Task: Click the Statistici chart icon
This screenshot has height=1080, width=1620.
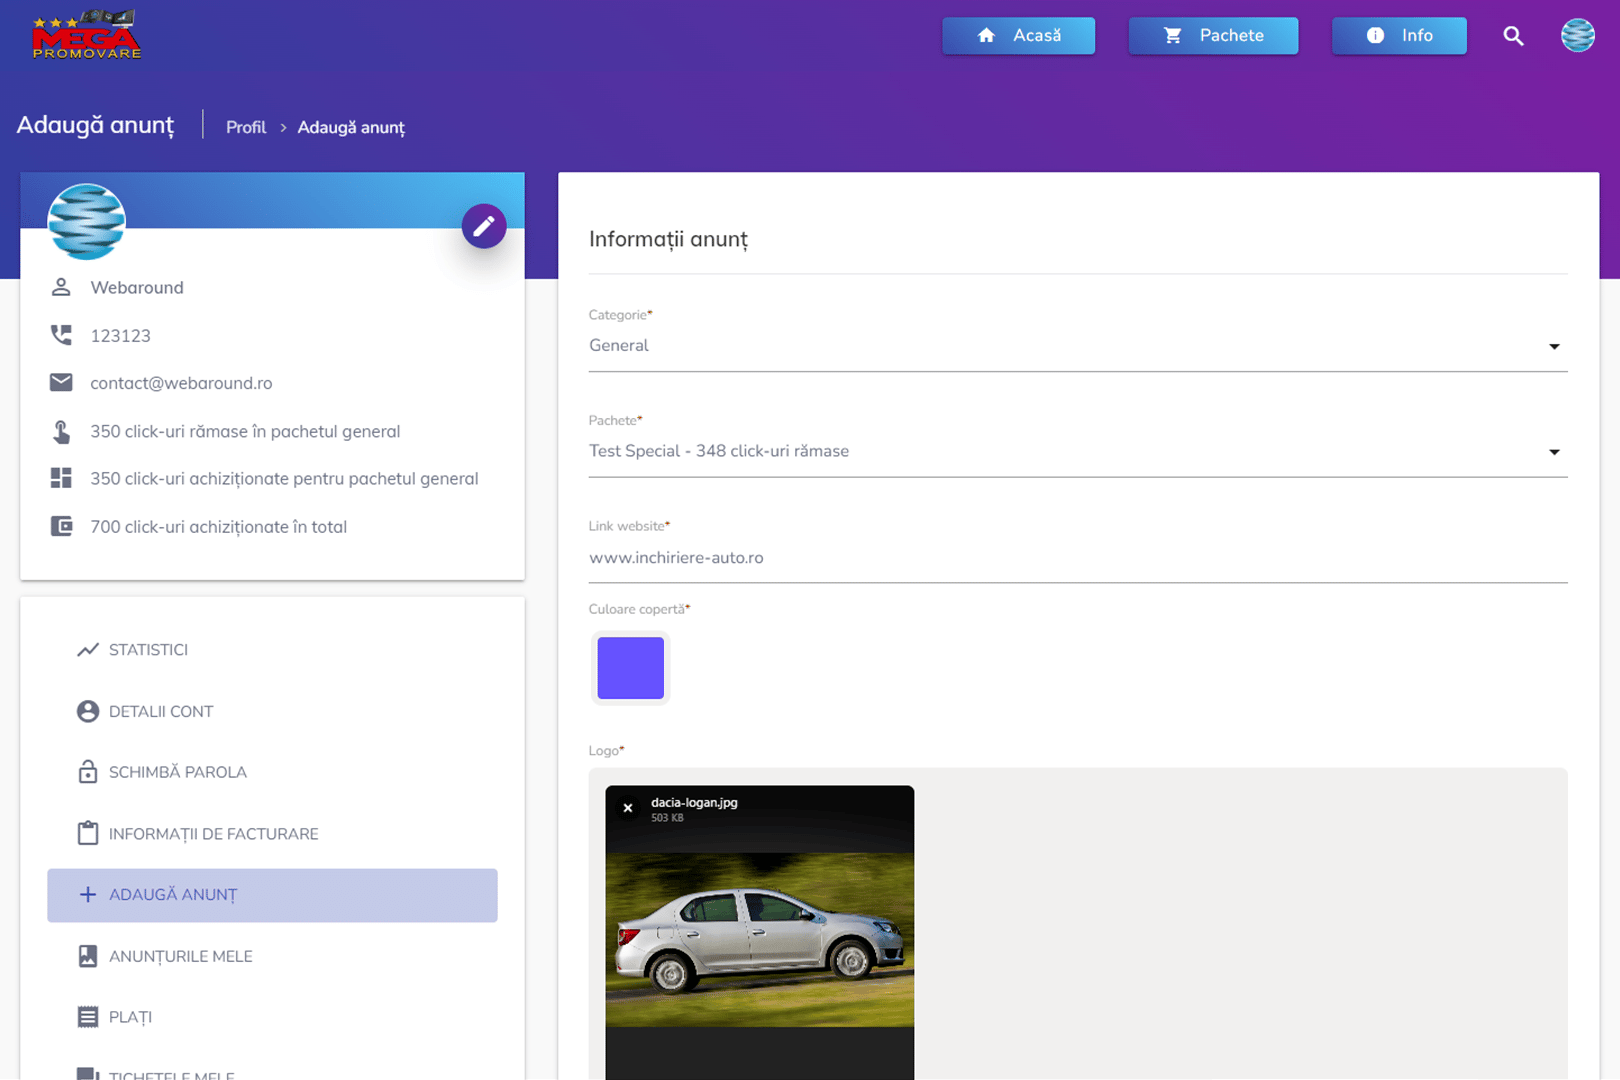Action: (88, 650)
